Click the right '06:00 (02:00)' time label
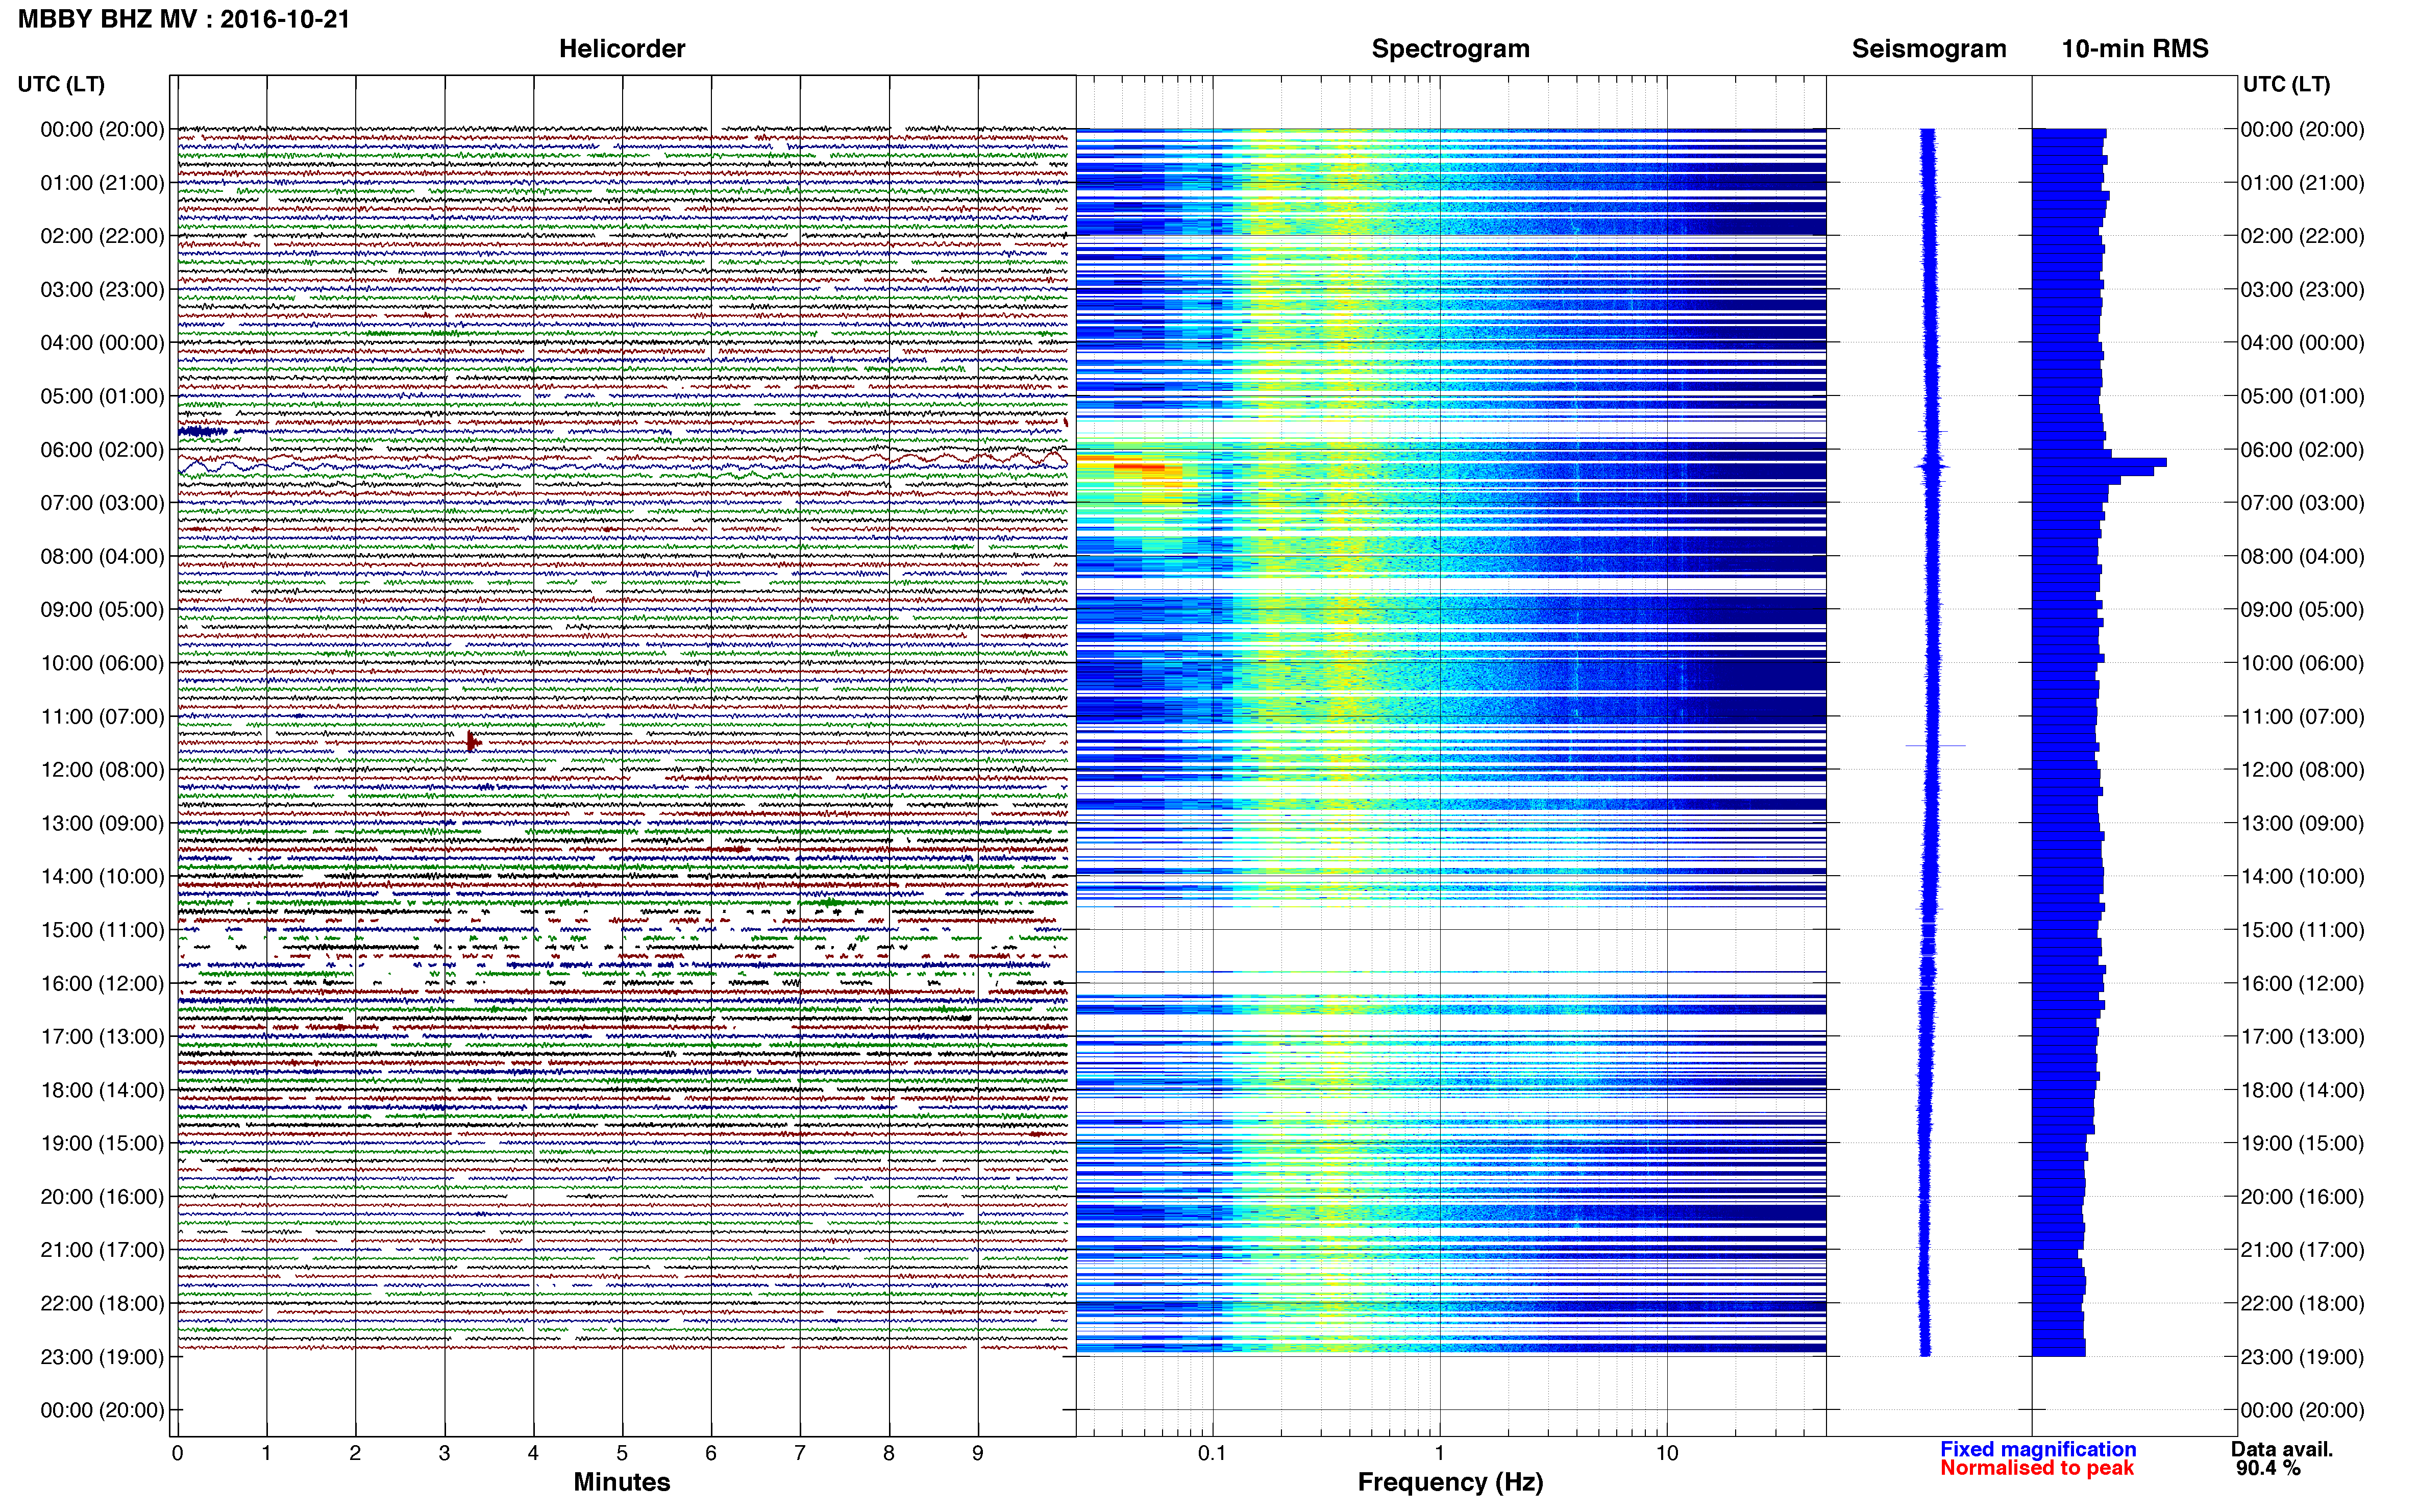Screen dimensions: 2419x1512 pyautogui.click(x=2302, y=450)
